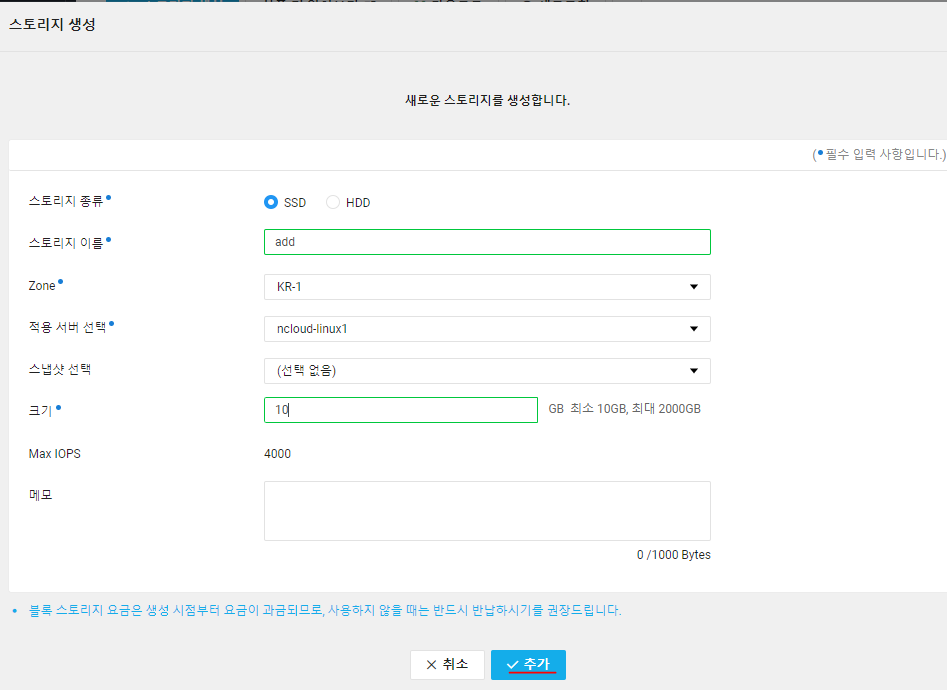Click the '새로운 스토리지를 생성합니다.' heading

[x=487, y=100]
